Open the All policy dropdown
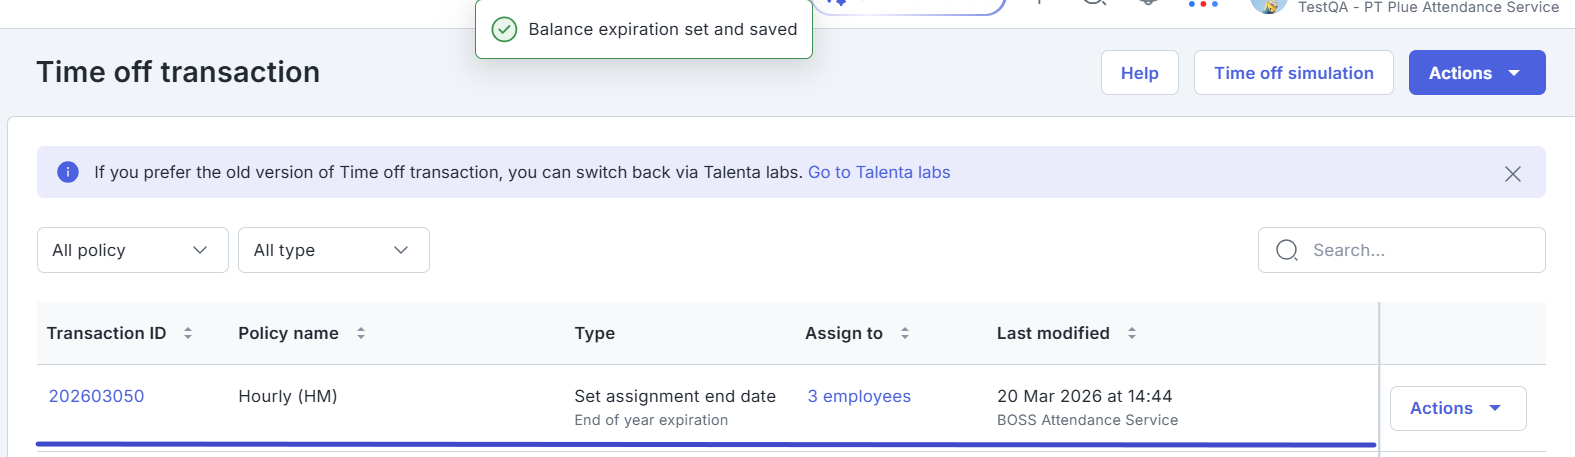This screenshot has width=1575, height=457. 132,250
